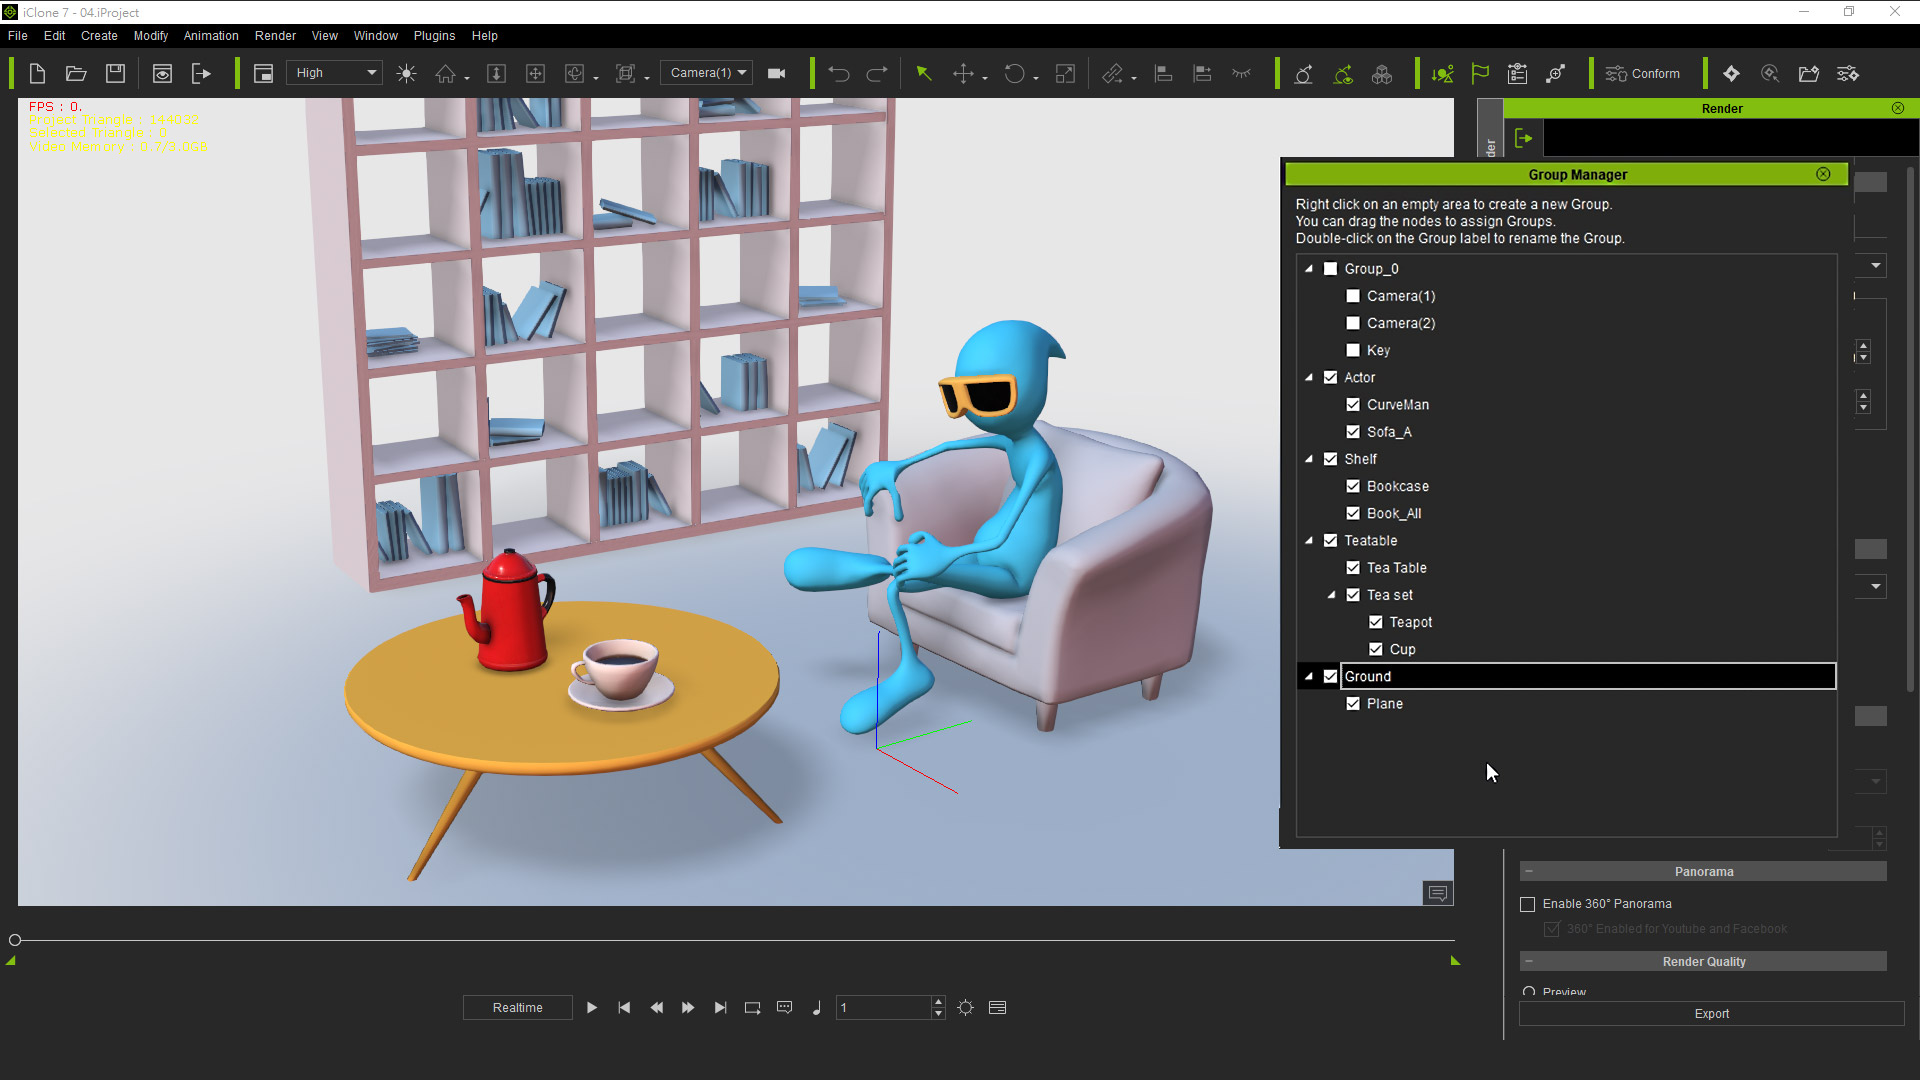The width and height of the screenshot is (1920, 1080).
Task: Collapse the Teatable group
Action: (1309, 541)
